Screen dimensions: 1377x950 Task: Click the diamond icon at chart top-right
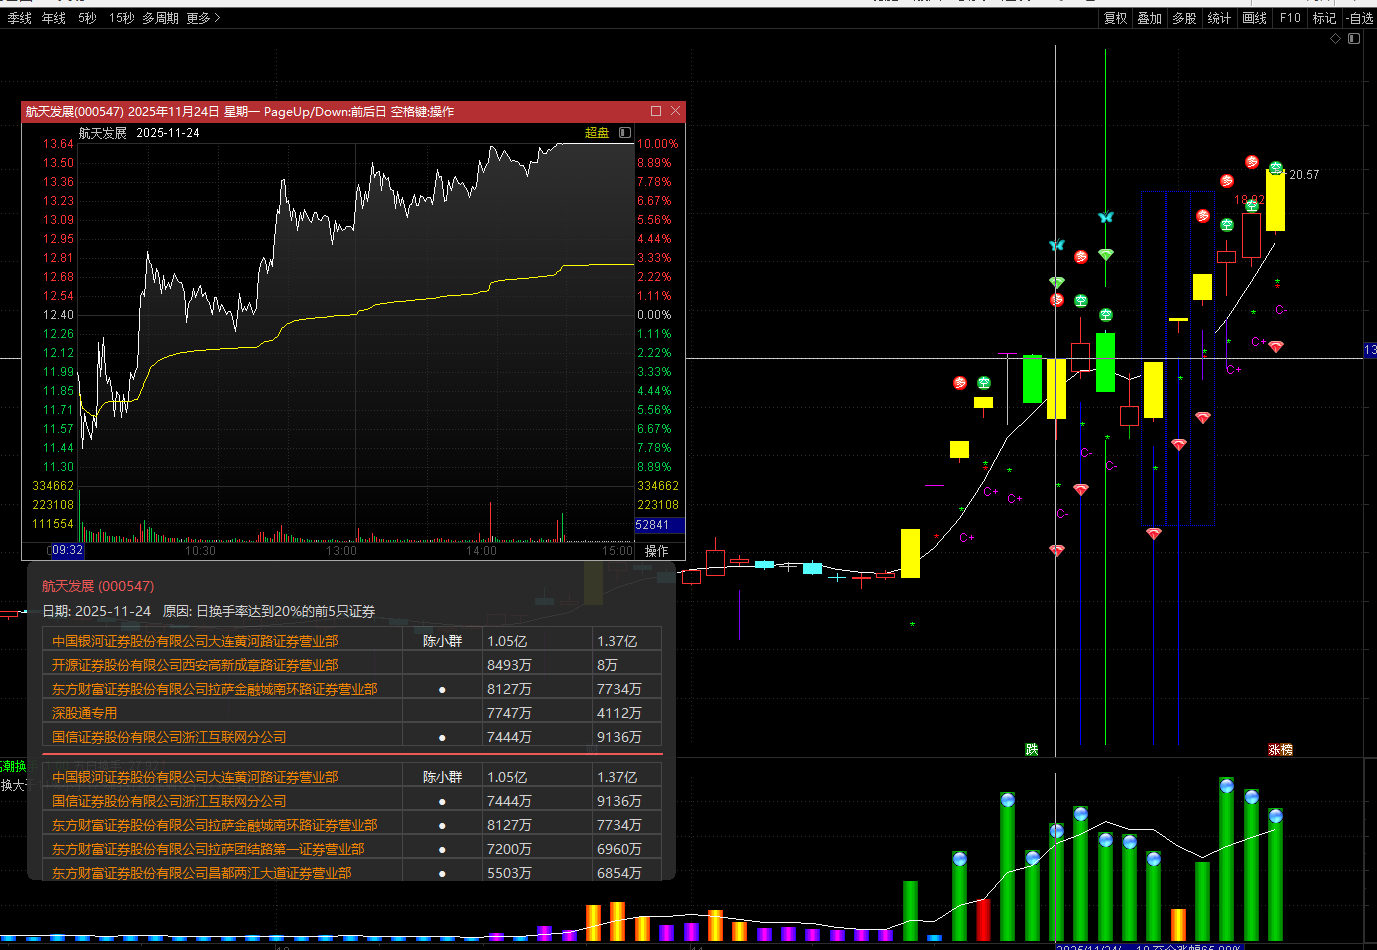pos(1335,39)
